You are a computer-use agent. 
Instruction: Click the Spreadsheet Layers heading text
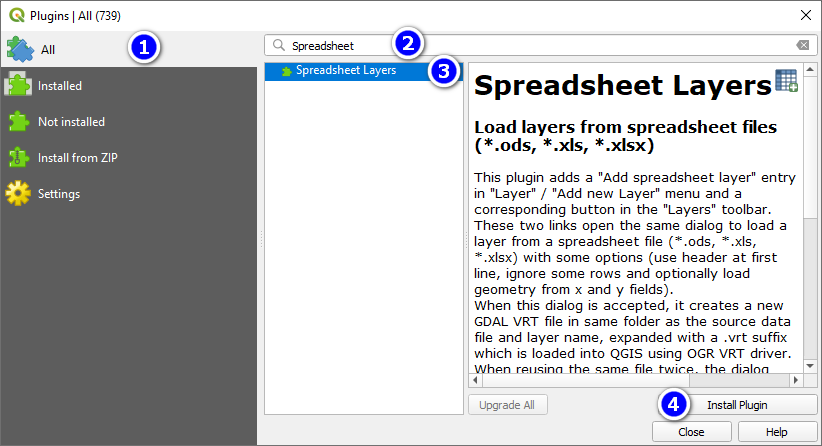coord(623,85)
